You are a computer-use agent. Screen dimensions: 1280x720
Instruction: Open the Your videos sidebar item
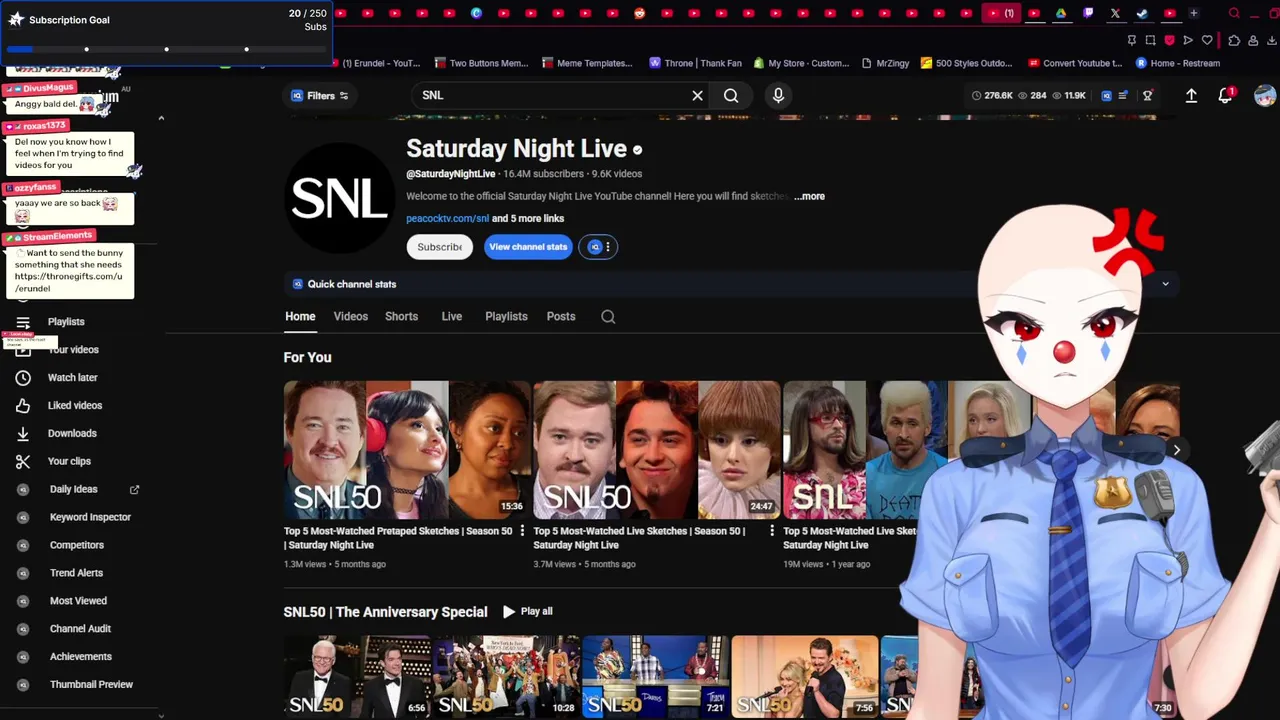click(74, 350)
